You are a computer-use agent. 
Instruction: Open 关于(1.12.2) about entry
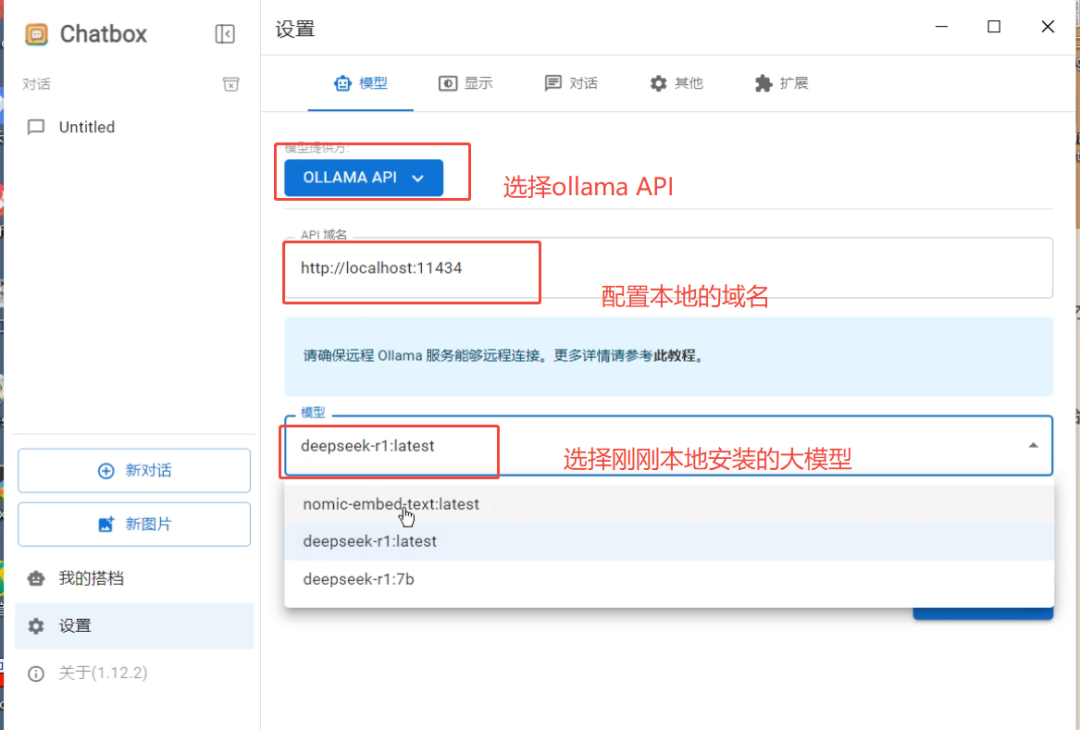[134, 673]
